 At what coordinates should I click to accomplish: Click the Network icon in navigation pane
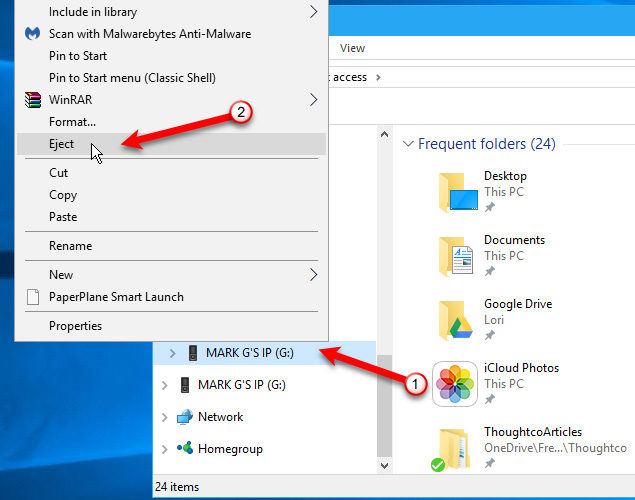pyautogui.click(x=184, y=417)
